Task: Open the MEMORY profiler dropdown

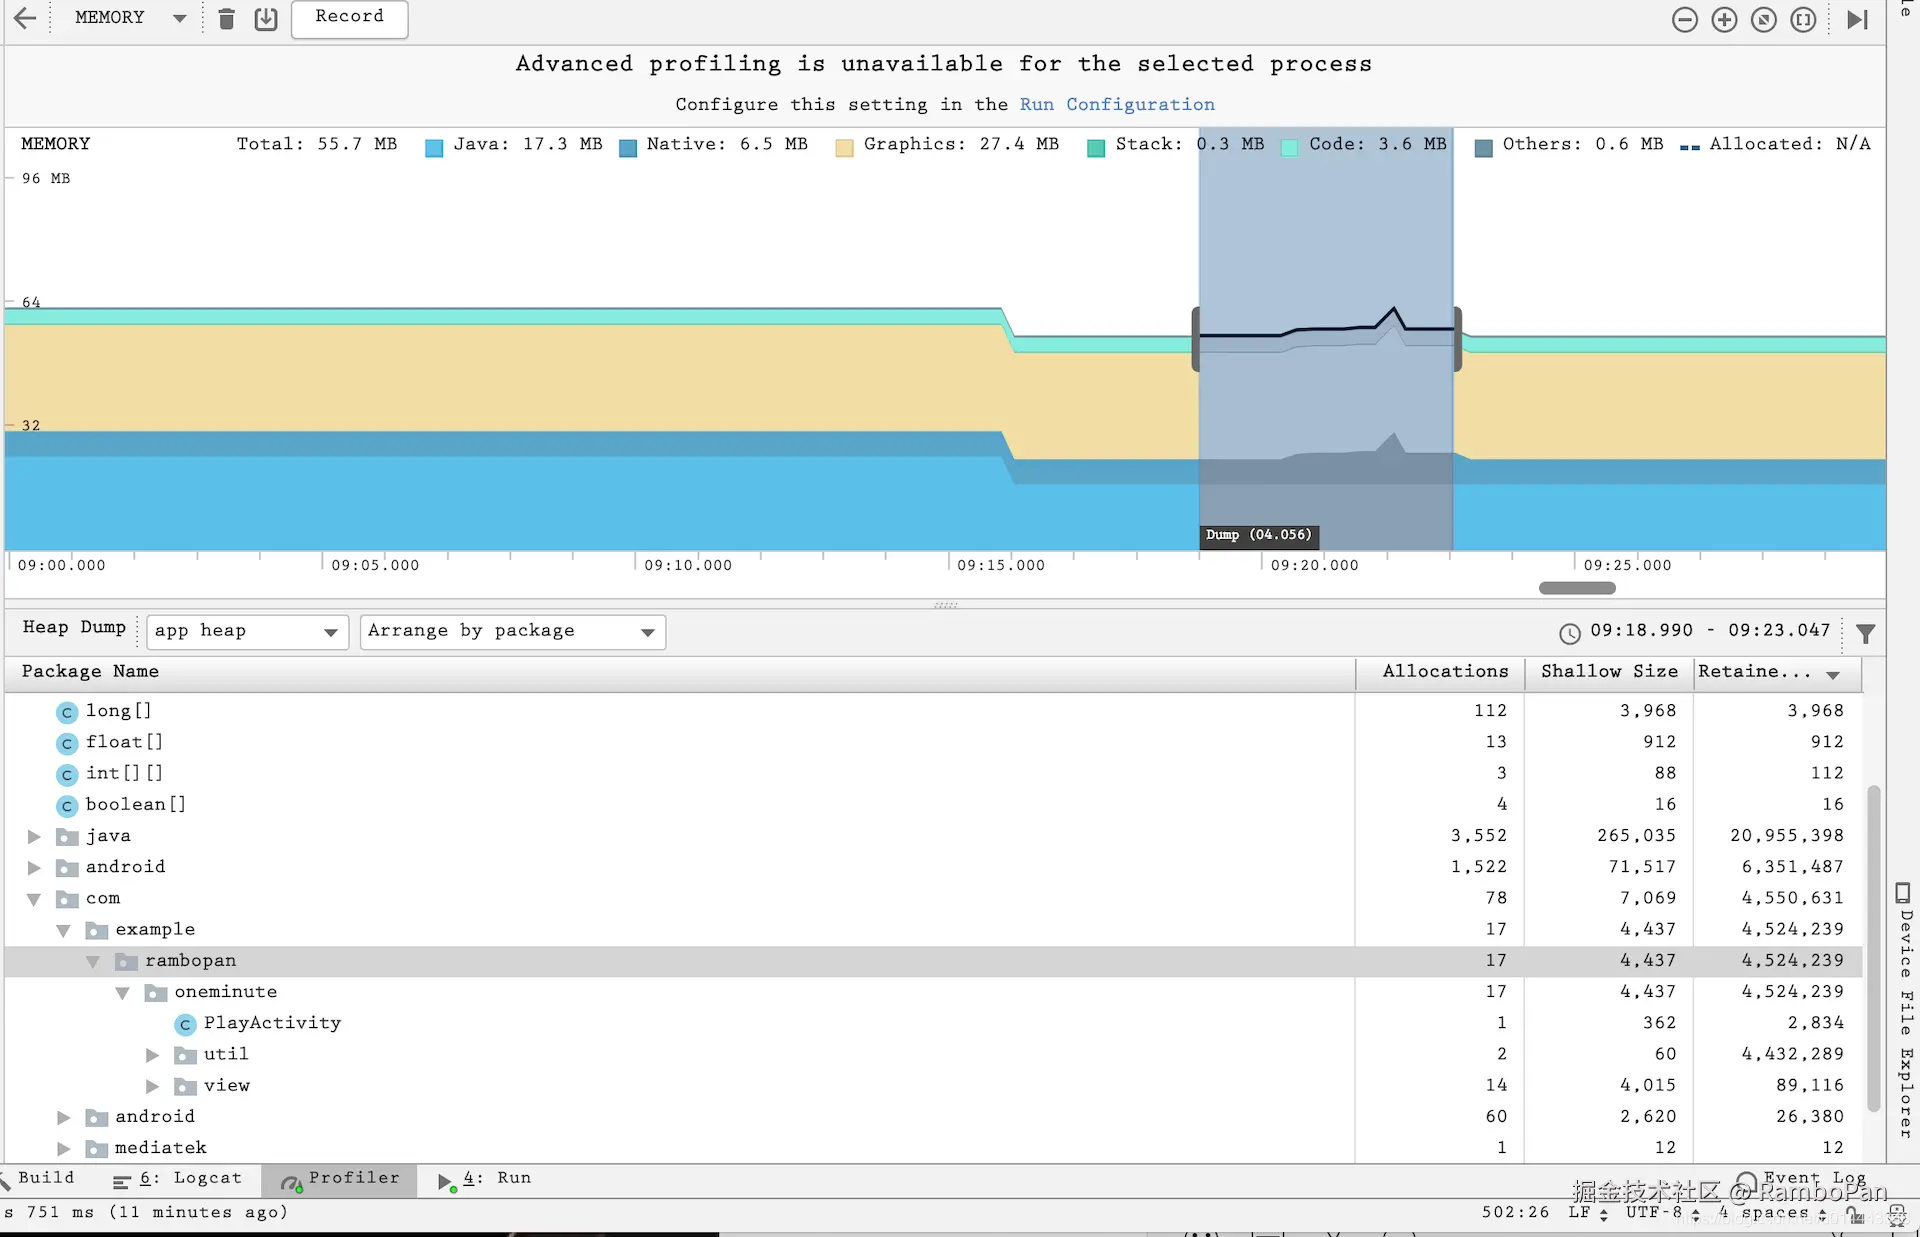Action: pyautogui.click(x=129, y=18)
